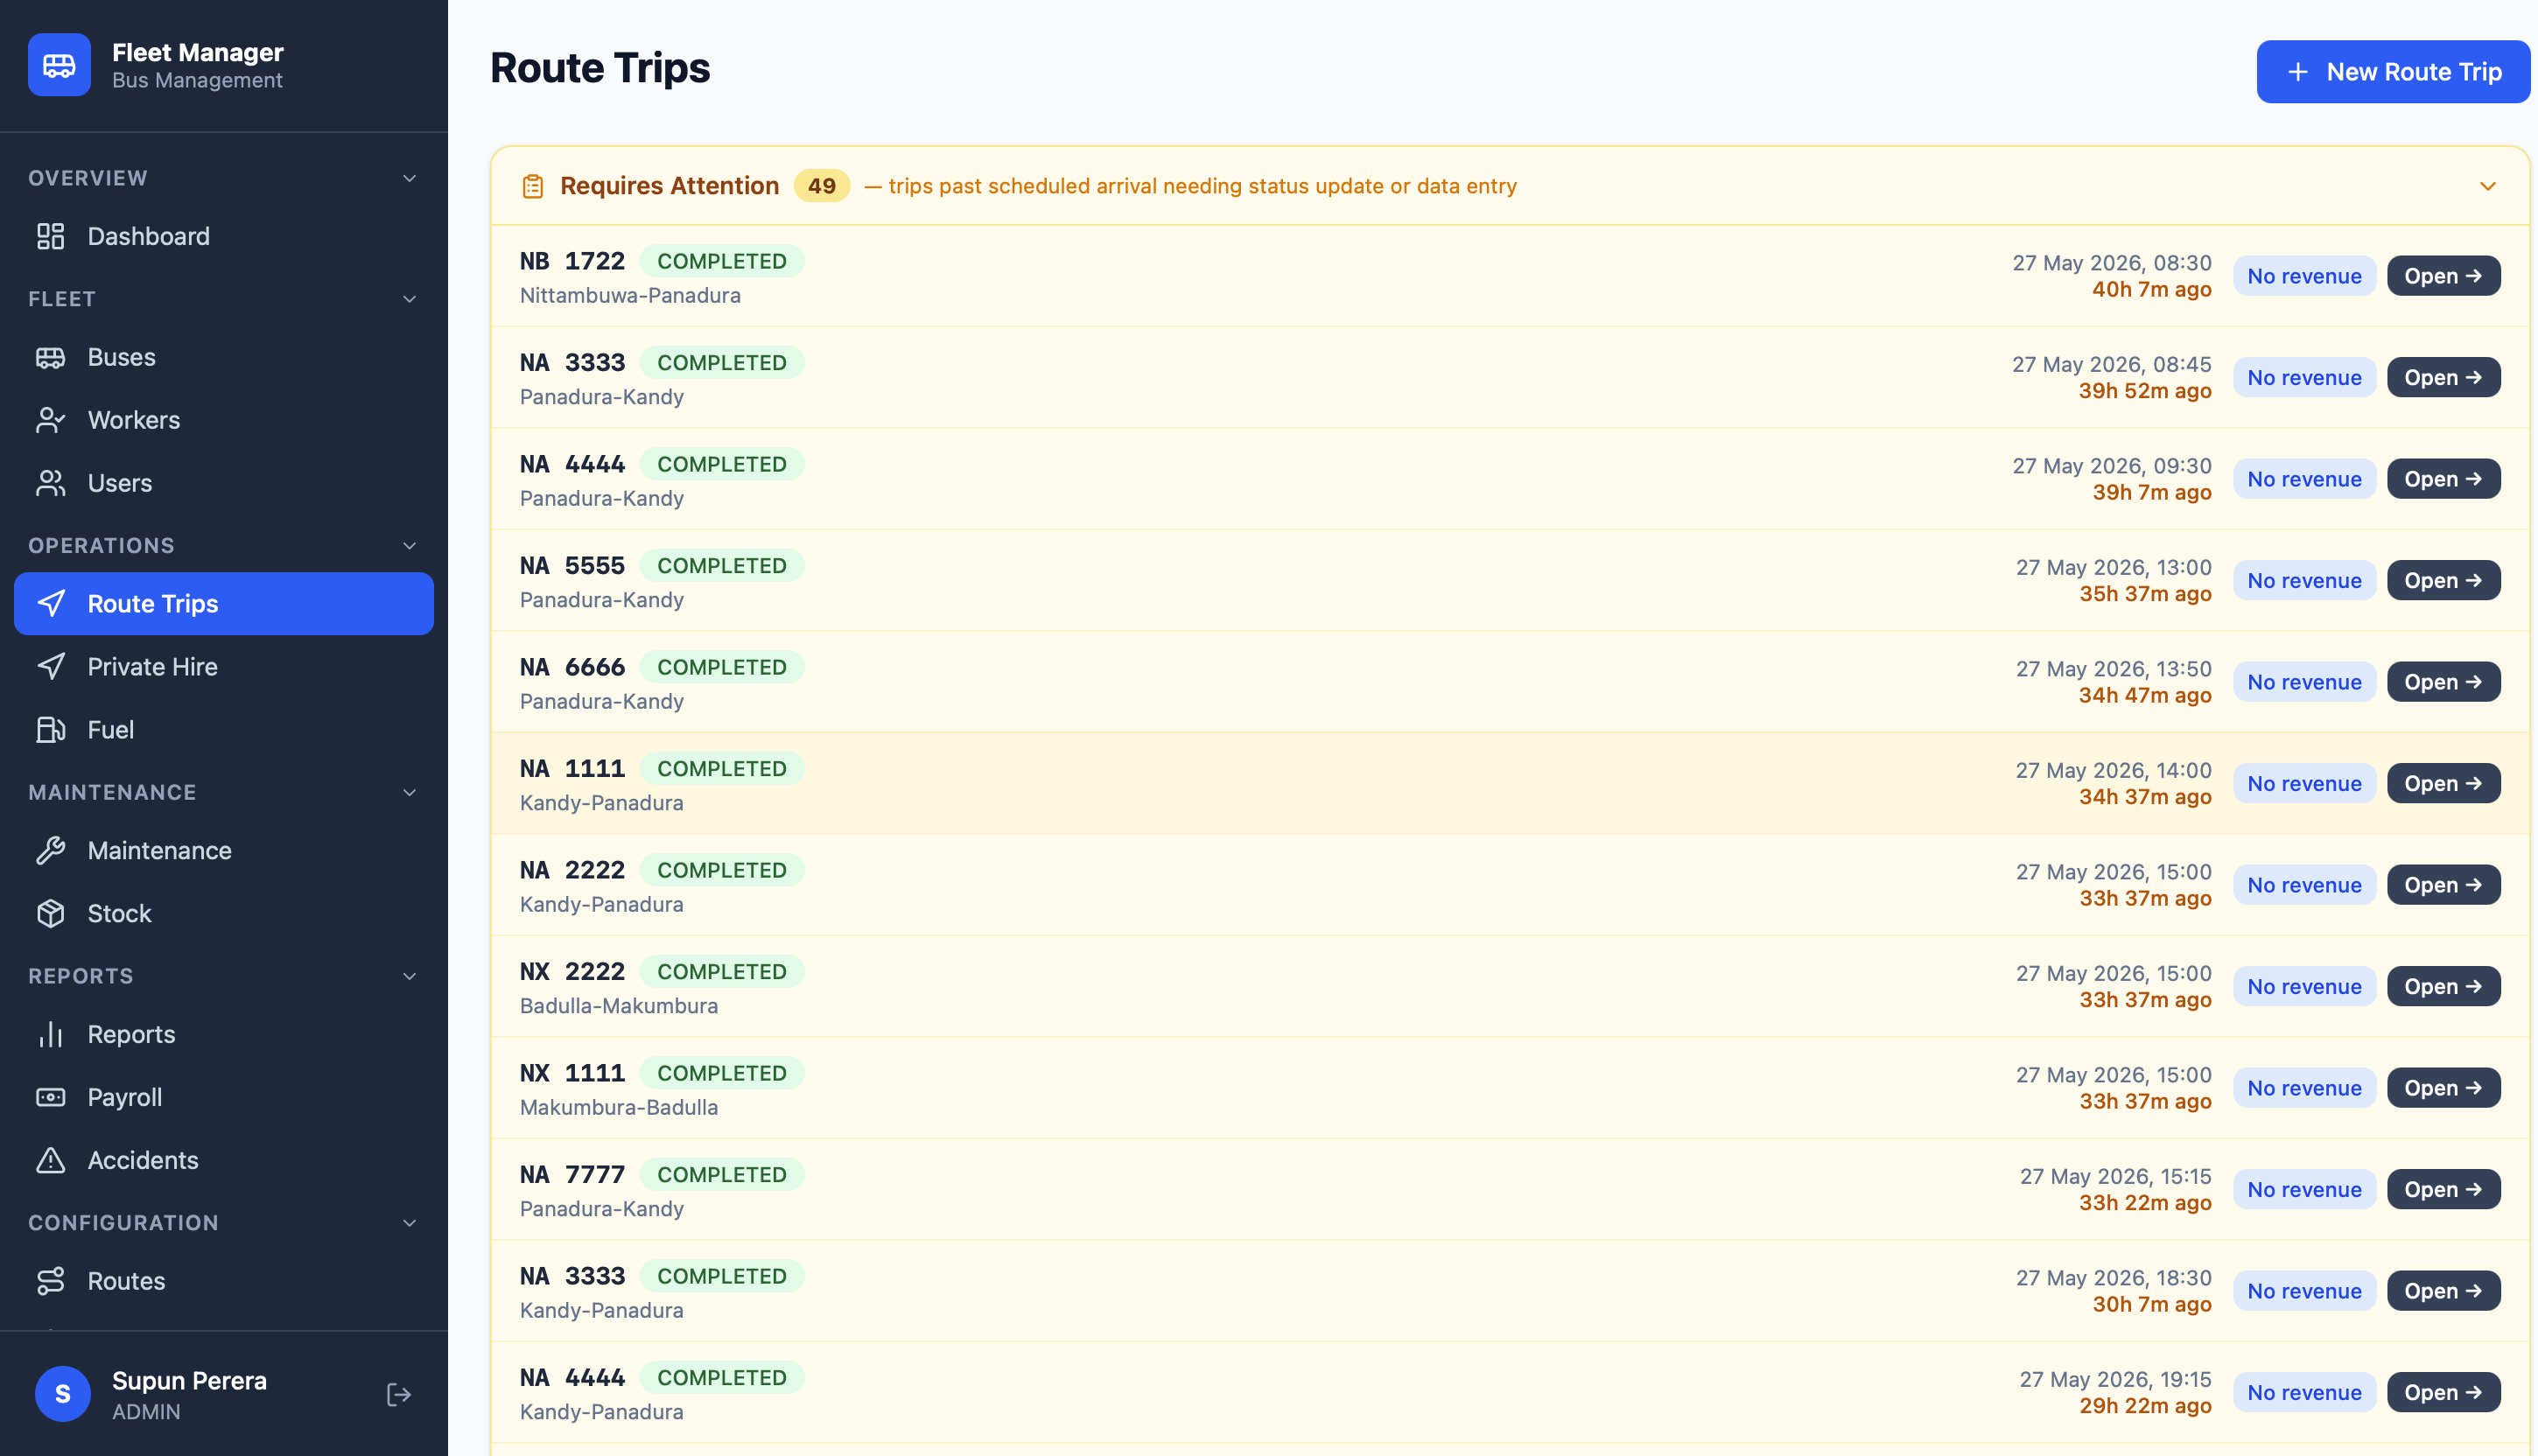Click the Users group icon
This screenshot has width=2538, height=1456.
click(50, 483)
